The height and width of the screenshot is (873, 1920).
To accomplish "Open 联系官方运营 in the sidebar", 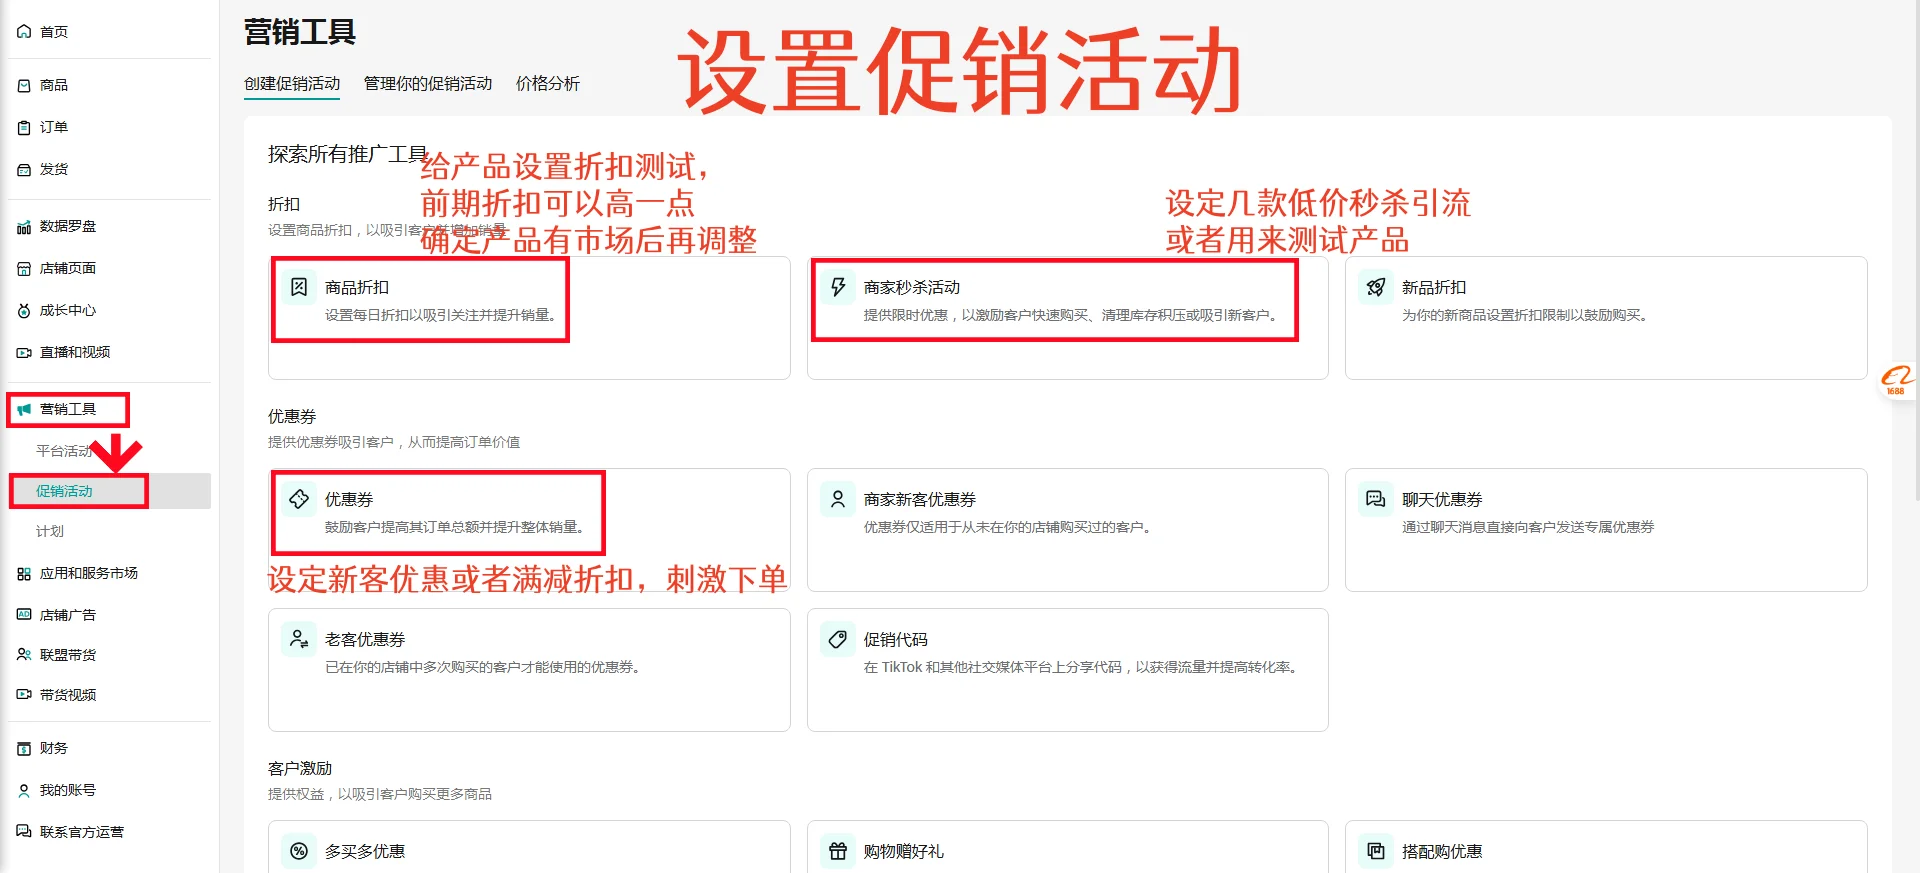I will (x=82, y=832).
